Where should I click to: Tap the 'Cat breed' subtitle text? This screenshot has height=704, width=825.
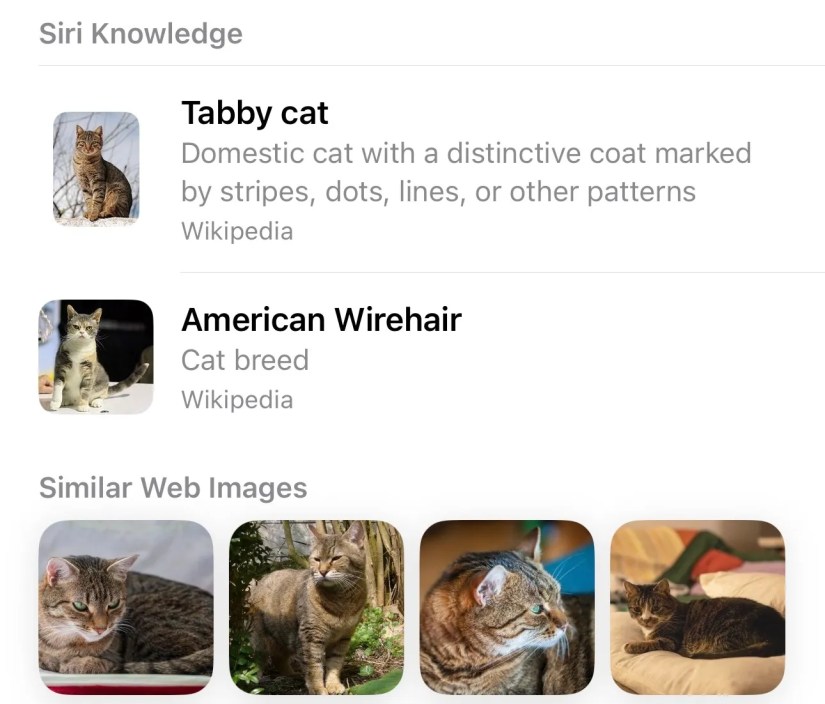point(245,360)
